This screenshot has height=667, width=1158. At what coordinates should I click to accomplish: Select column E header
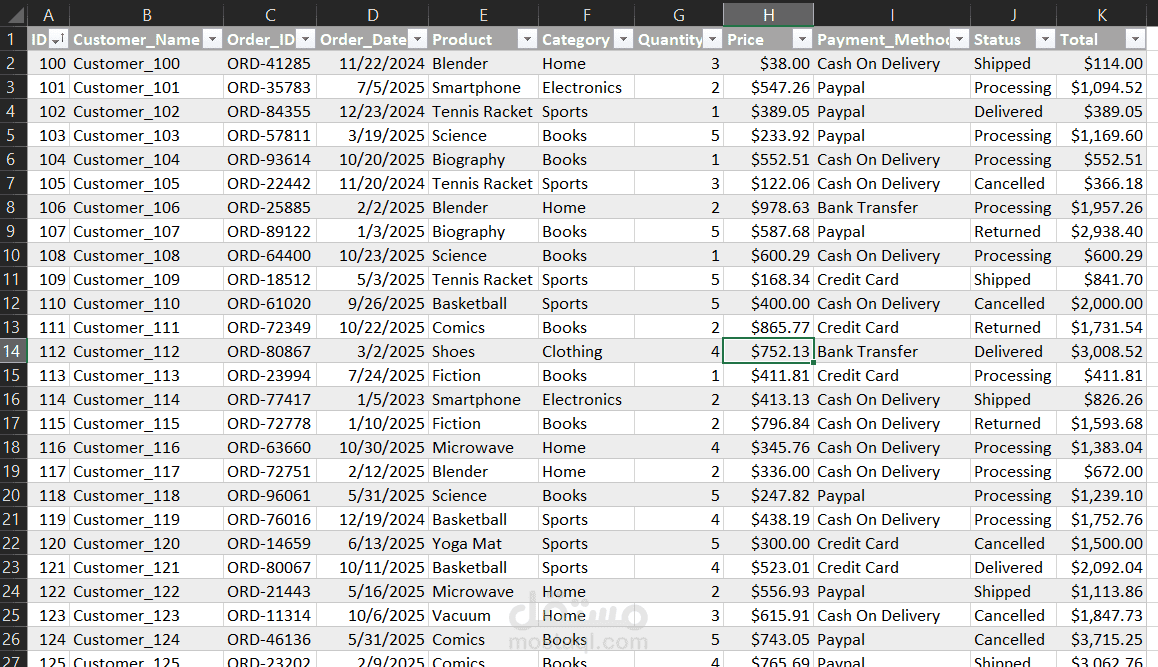click(x=483, y=15)
